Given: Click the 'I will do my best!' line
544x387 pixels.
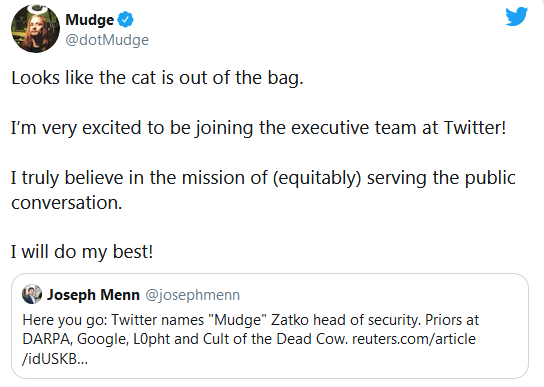Looking at the screenshot, I should [x=82, y=252].
